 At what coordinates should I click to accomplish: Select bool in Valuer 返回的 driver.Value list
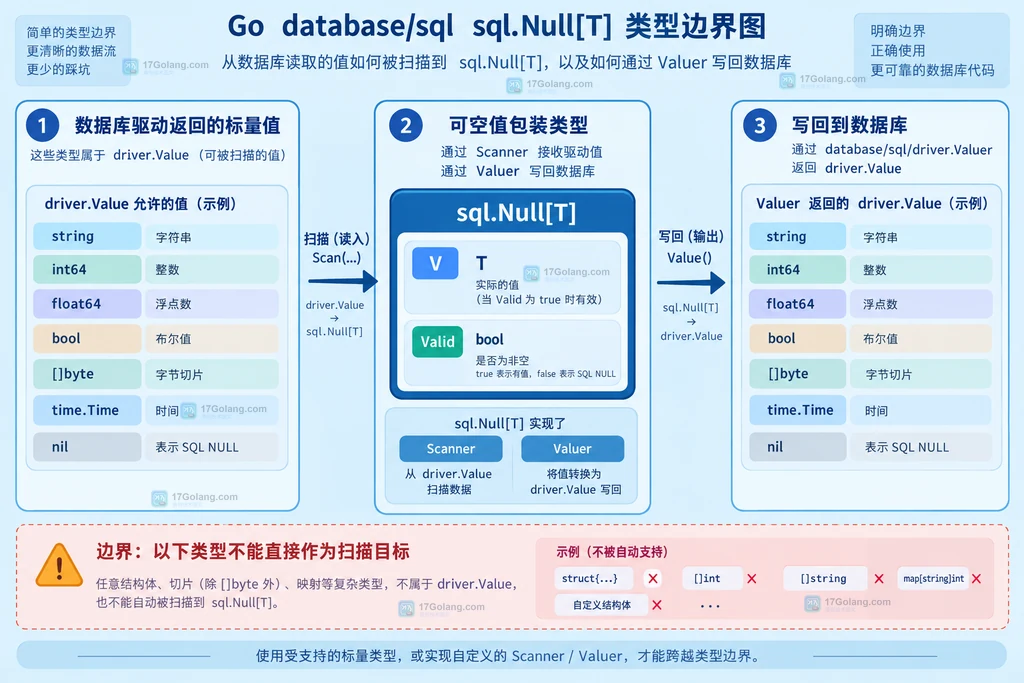pyautogui.click(x=797, y=338)
